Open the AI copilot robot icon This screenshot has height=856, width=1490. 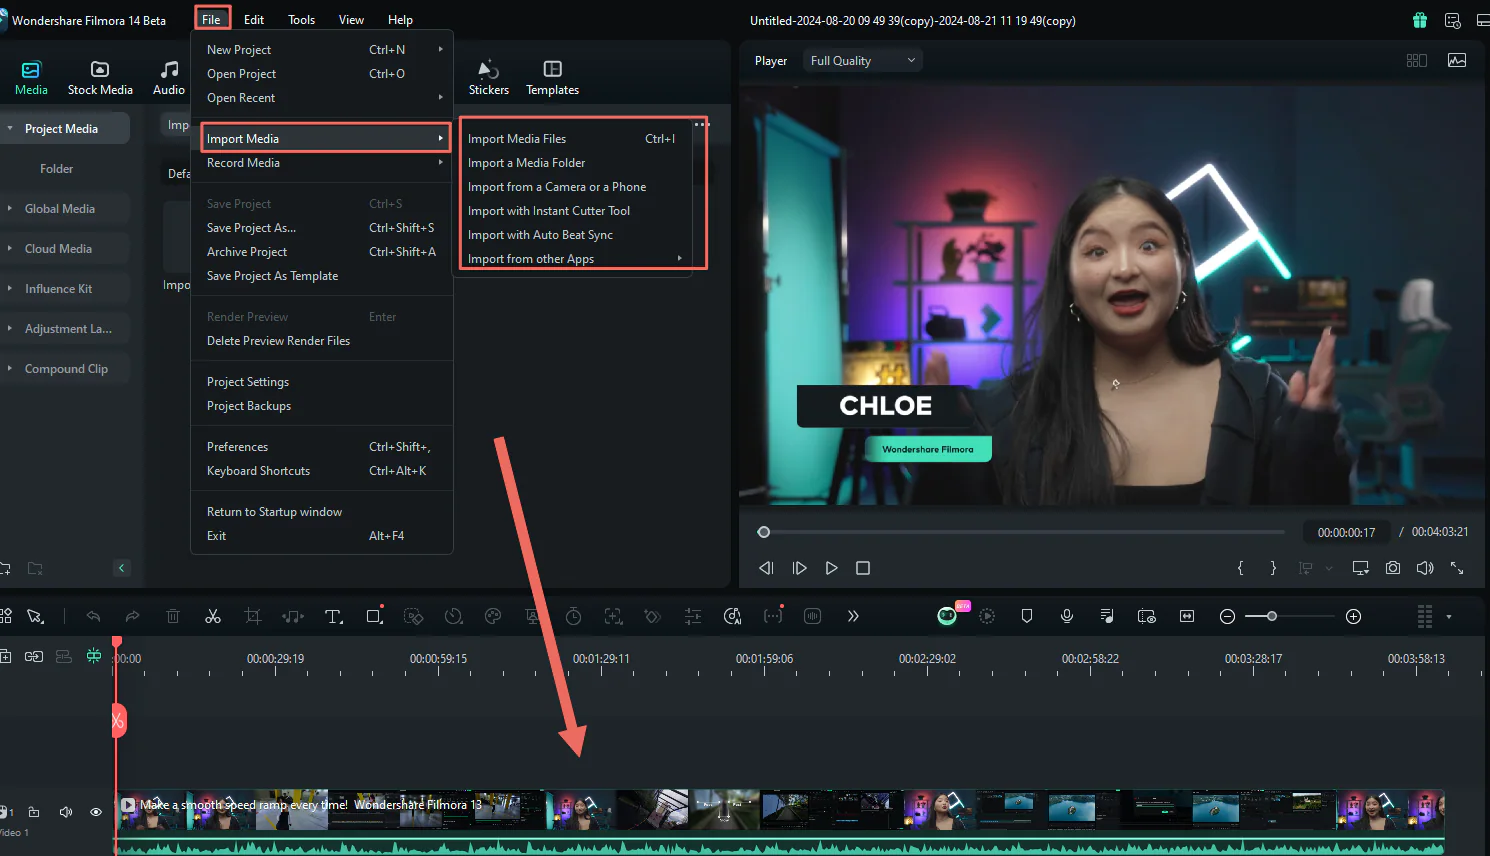(946, 615)
